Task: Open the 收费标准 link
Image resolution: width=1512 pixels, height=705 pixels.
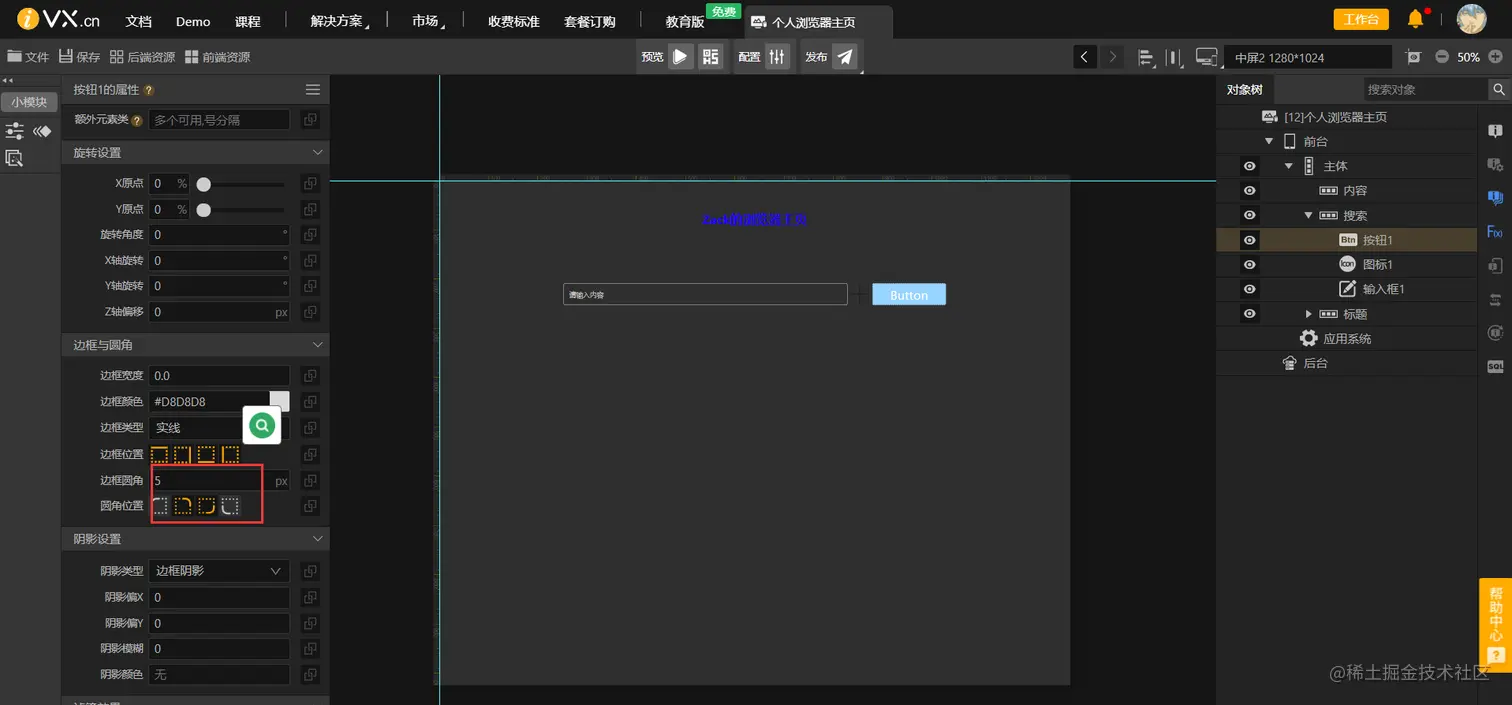Action: click(x=513, y=21)
